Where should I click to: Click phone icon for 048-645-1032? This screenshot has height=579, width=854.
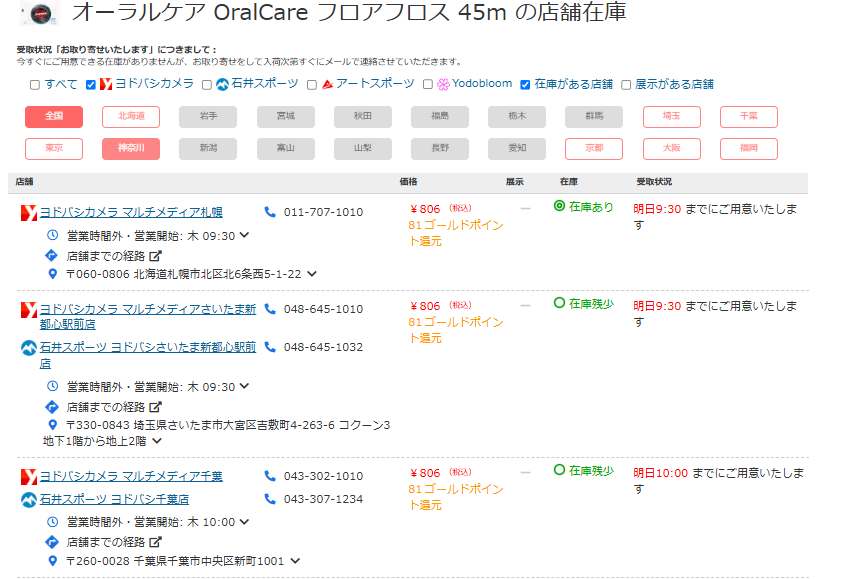point(270,346)
